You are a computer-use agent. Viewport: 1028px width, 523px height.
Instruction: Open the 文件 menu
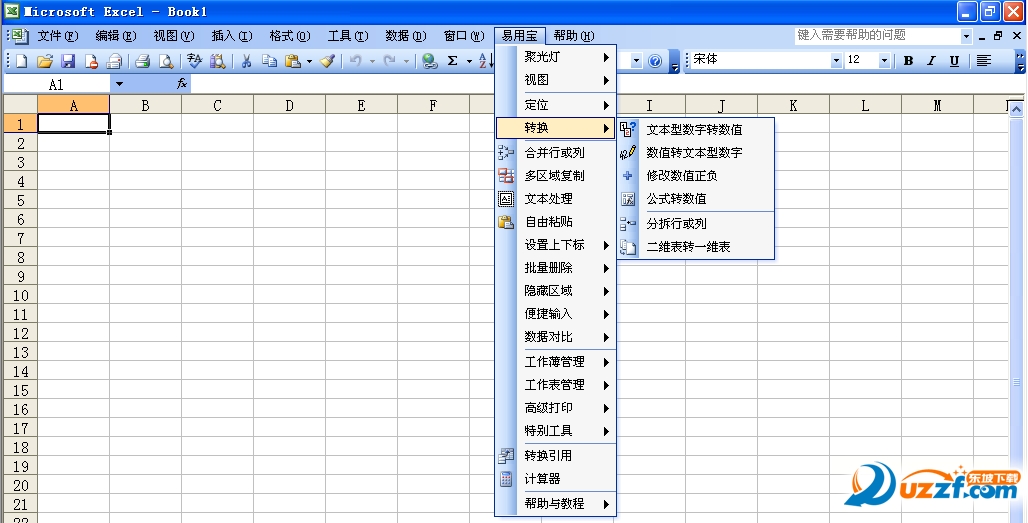click(x=58, y=35)
